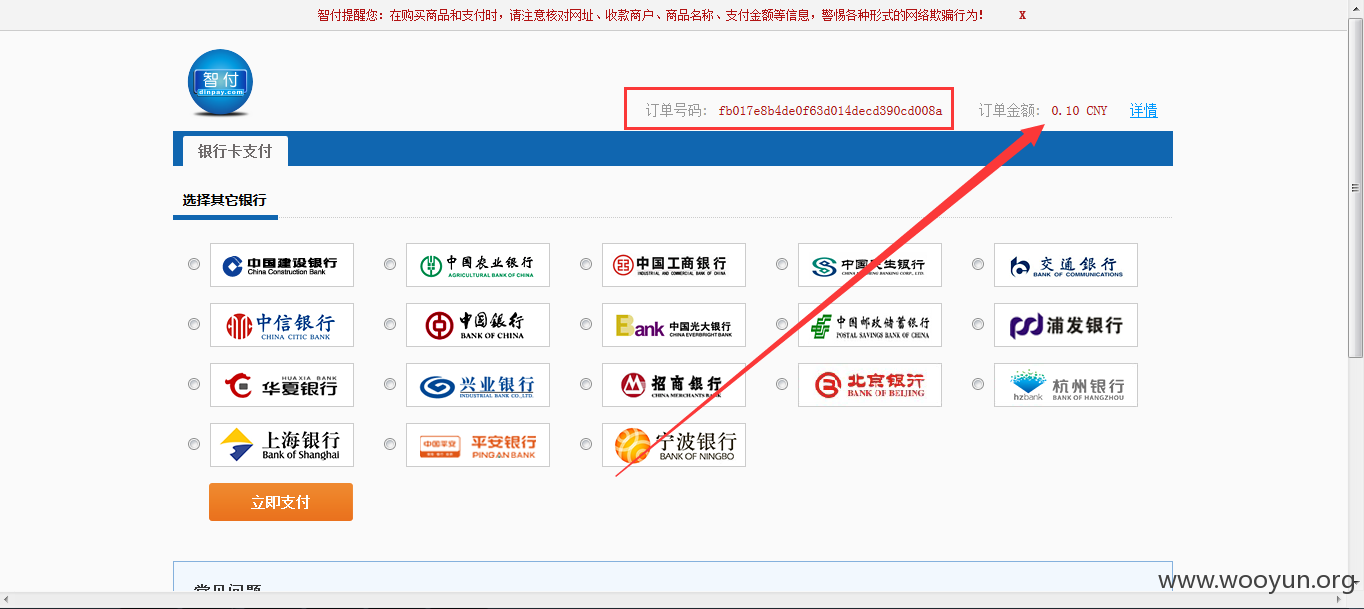Screen dimensions: 1364x609
Task: Select China Everbright Bank radio button
Action: pos(586,325)
